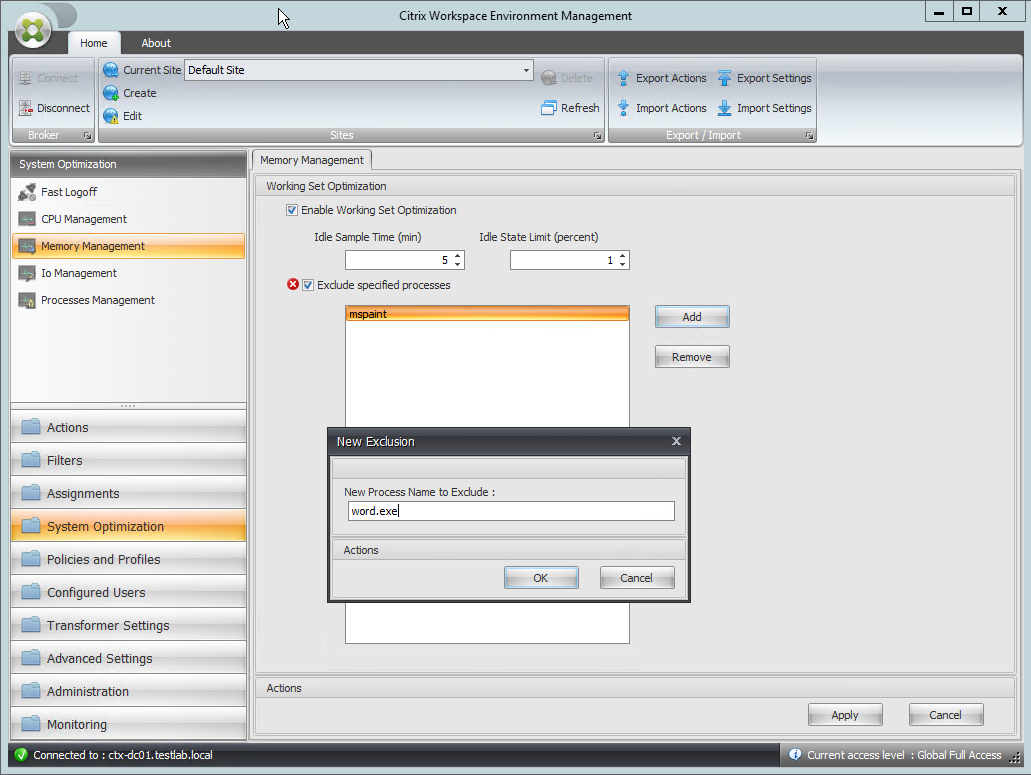
Task: Open the Fast Logoff item
Action: 128,192
